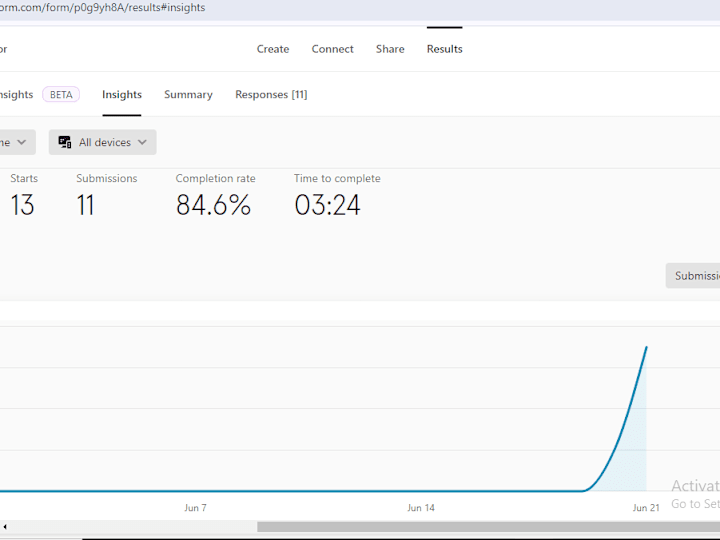Image resolution: width=720 pixels, height=540 pixels.
Task: Open the Create tab
Action: [273, 49]
